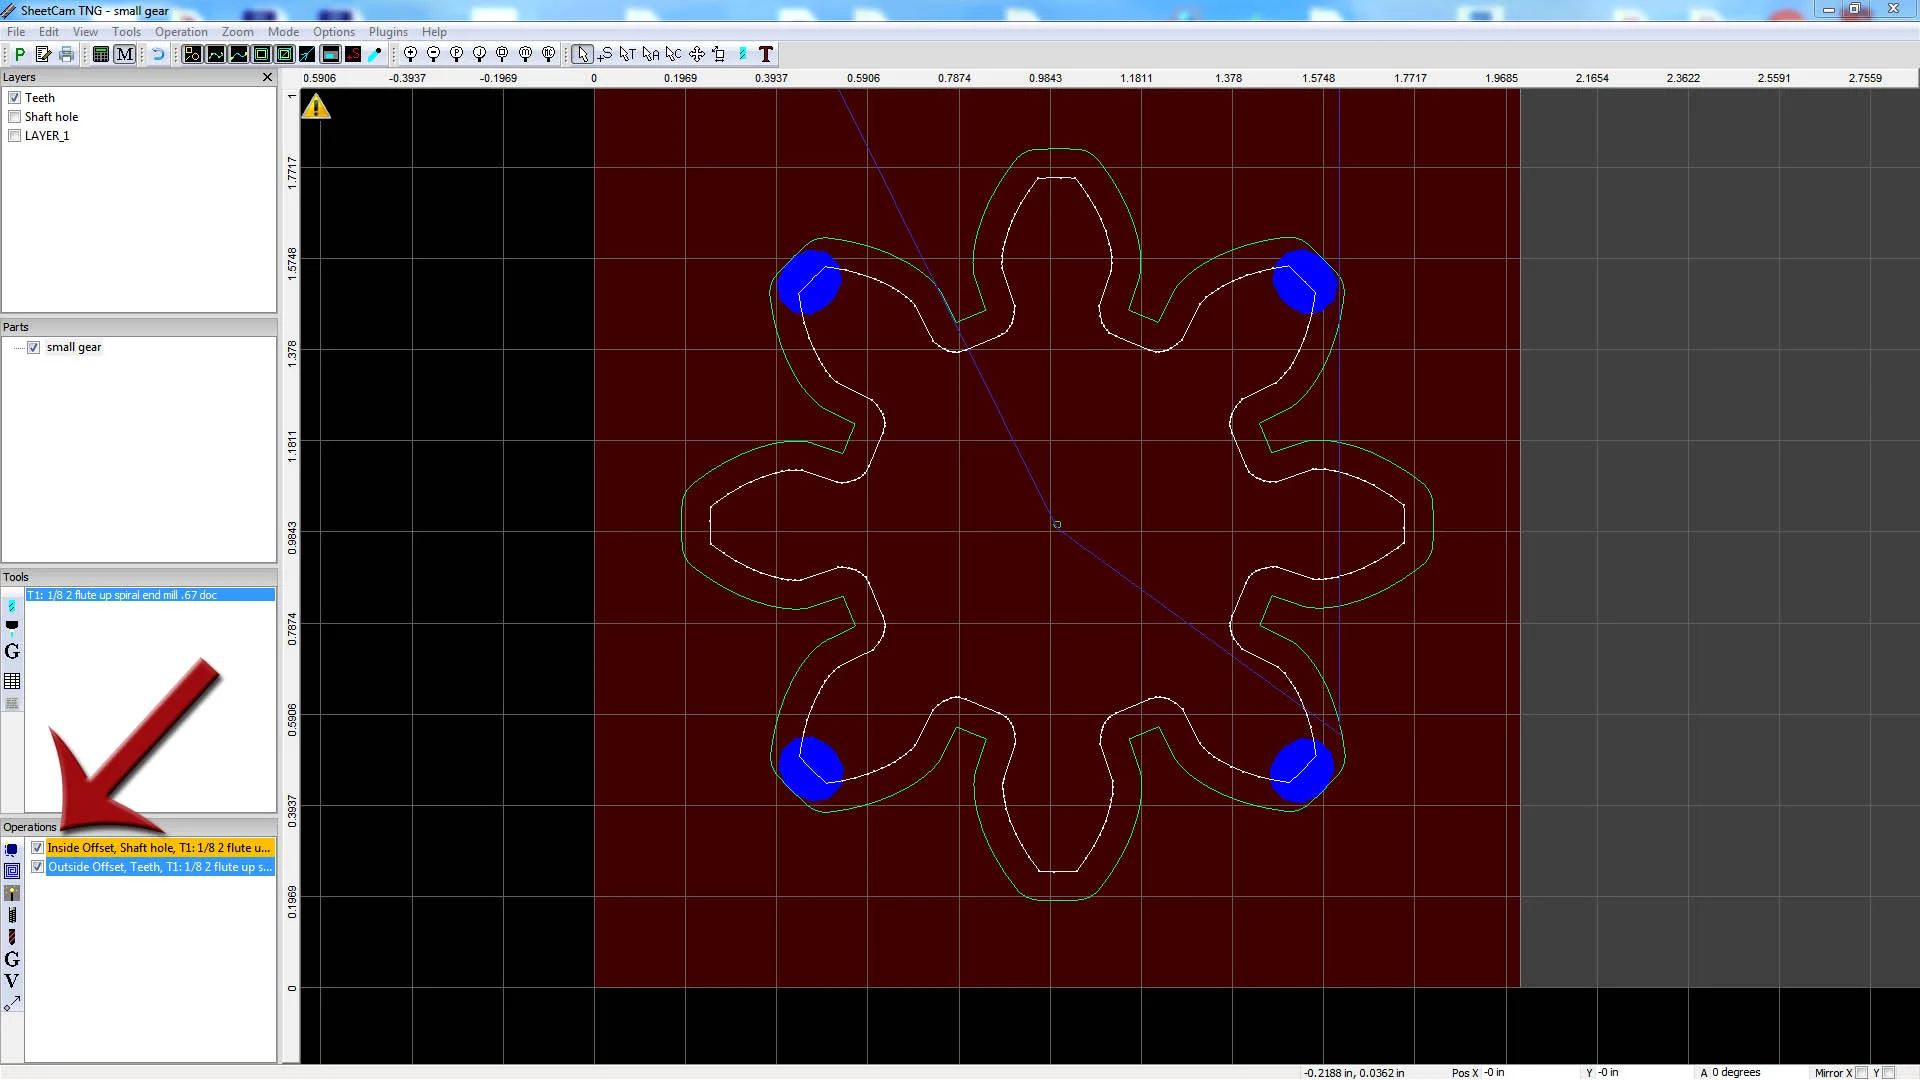1920x1080 pixels.
Task: Click the Shaft hole layer name
Action: 51,117
